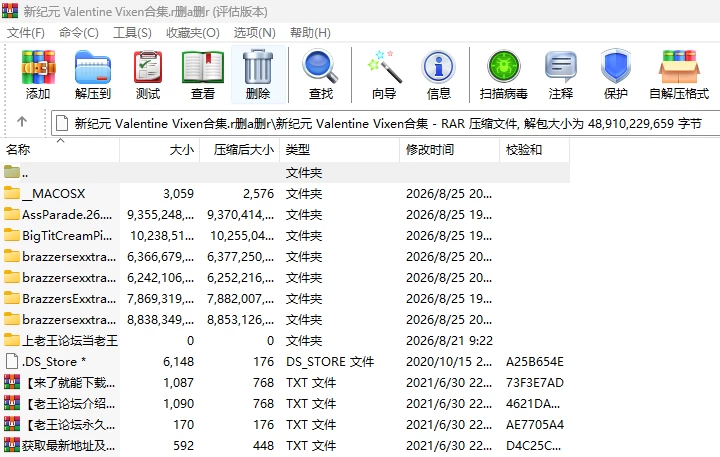Click the icon of 【老王论坛永久... file
The height and width of the screenshot is (457, 720).
(x=12, y=424)
